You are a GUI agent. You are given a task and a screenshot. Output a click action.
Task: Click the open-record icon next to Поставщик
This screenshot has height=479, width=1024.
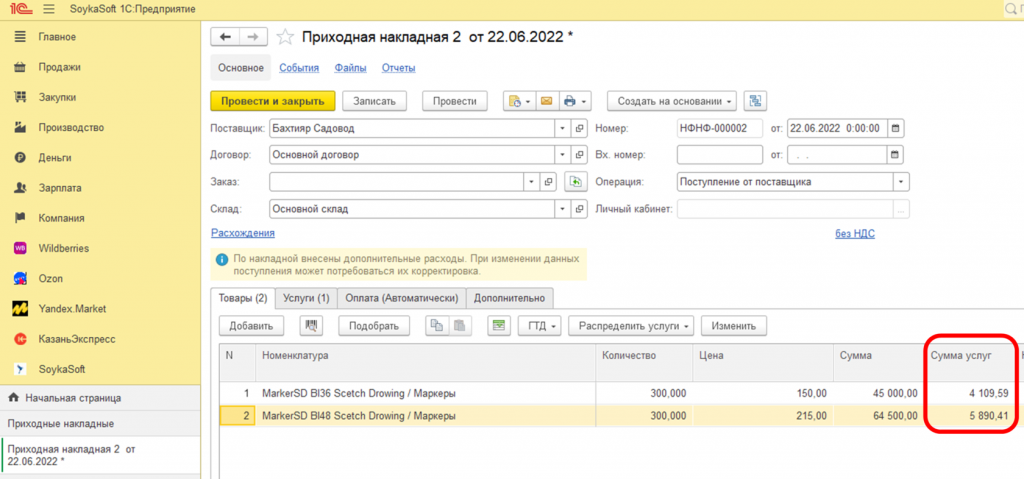(578, 128)
